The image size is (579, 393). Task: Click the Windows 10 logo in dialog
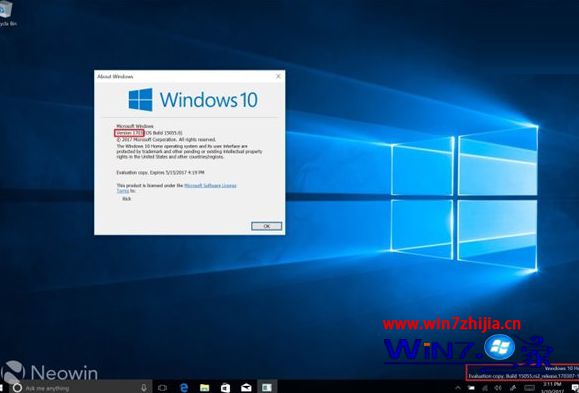click(193, 100)
